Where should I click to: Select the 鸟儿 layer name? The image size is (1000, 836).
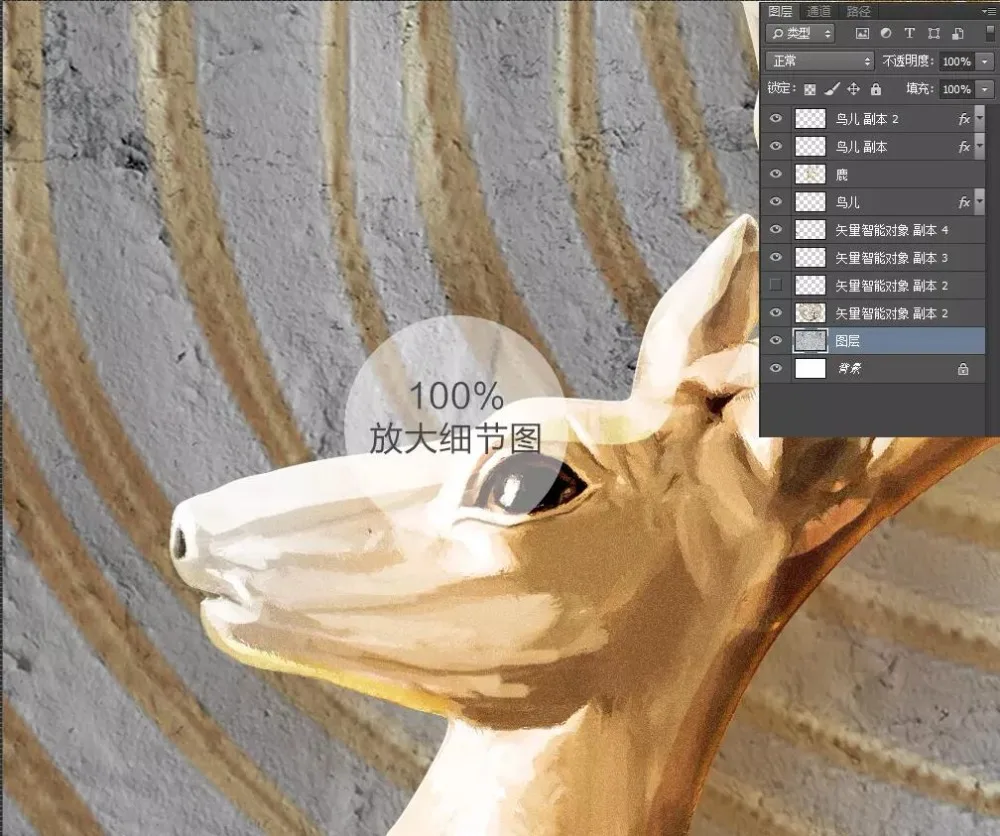pyautogui.click(x=848, y=203)
